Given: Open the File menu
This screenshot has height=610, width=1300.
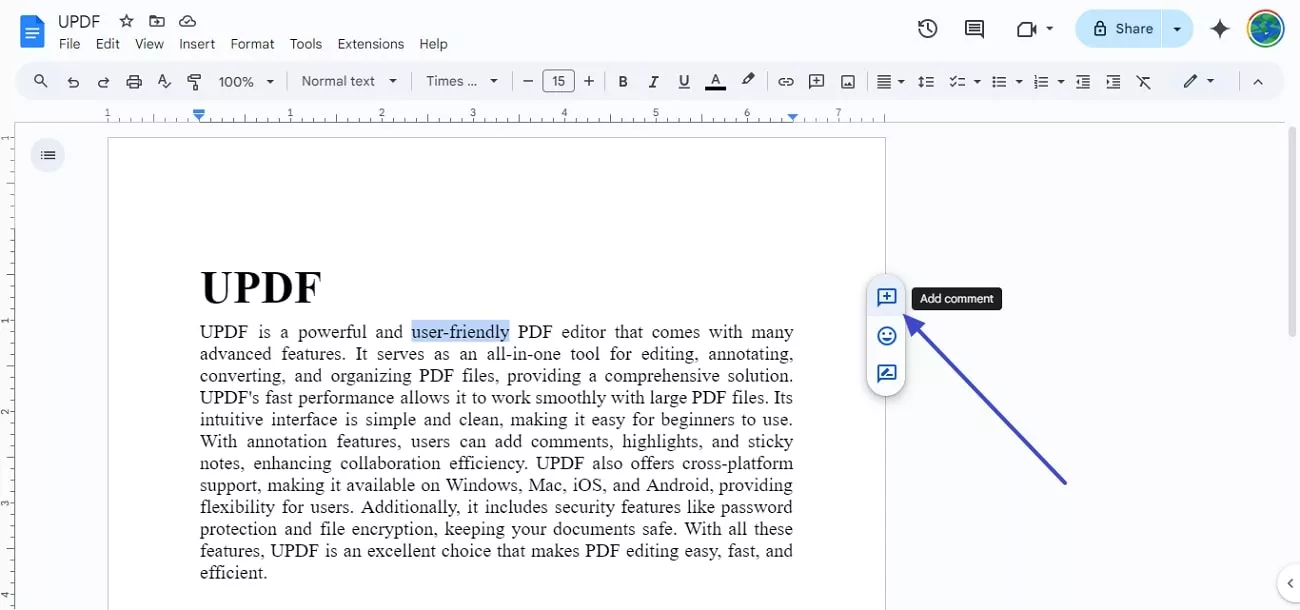Looking at the screenshot, I should pos(69,44).
